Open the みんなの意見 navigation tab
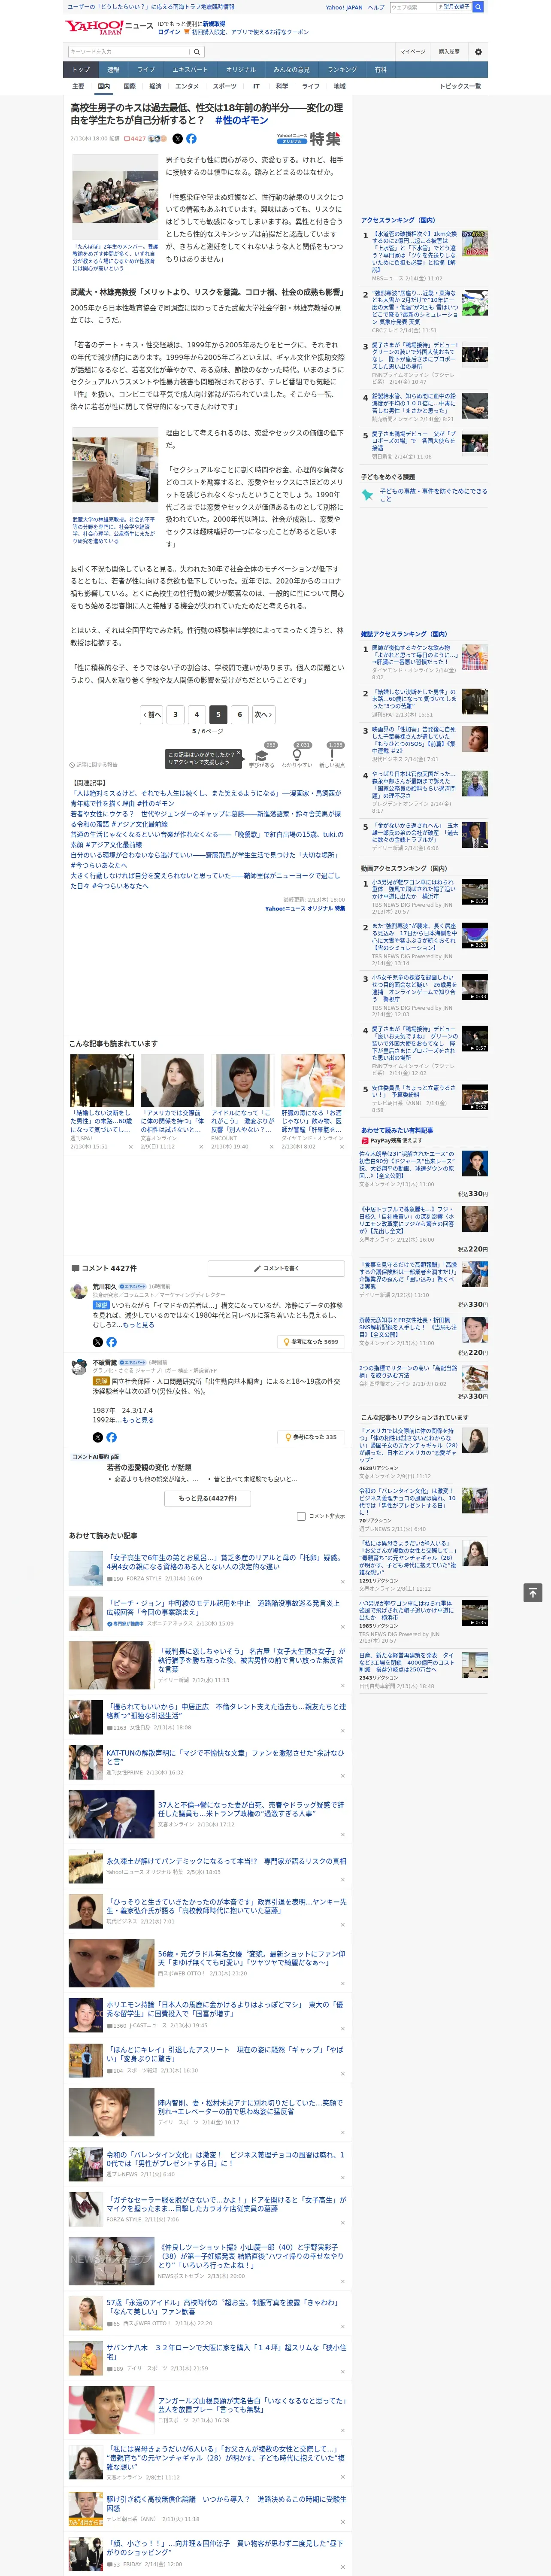 coord(292,70)
